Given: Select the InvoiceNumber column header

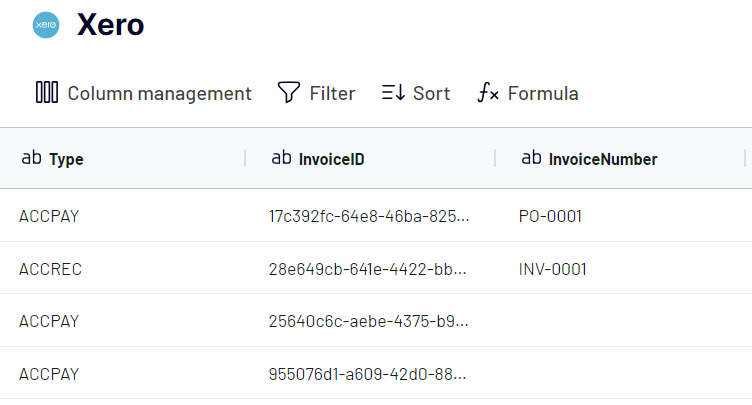Looking at the screenshot, I should 620,158.
